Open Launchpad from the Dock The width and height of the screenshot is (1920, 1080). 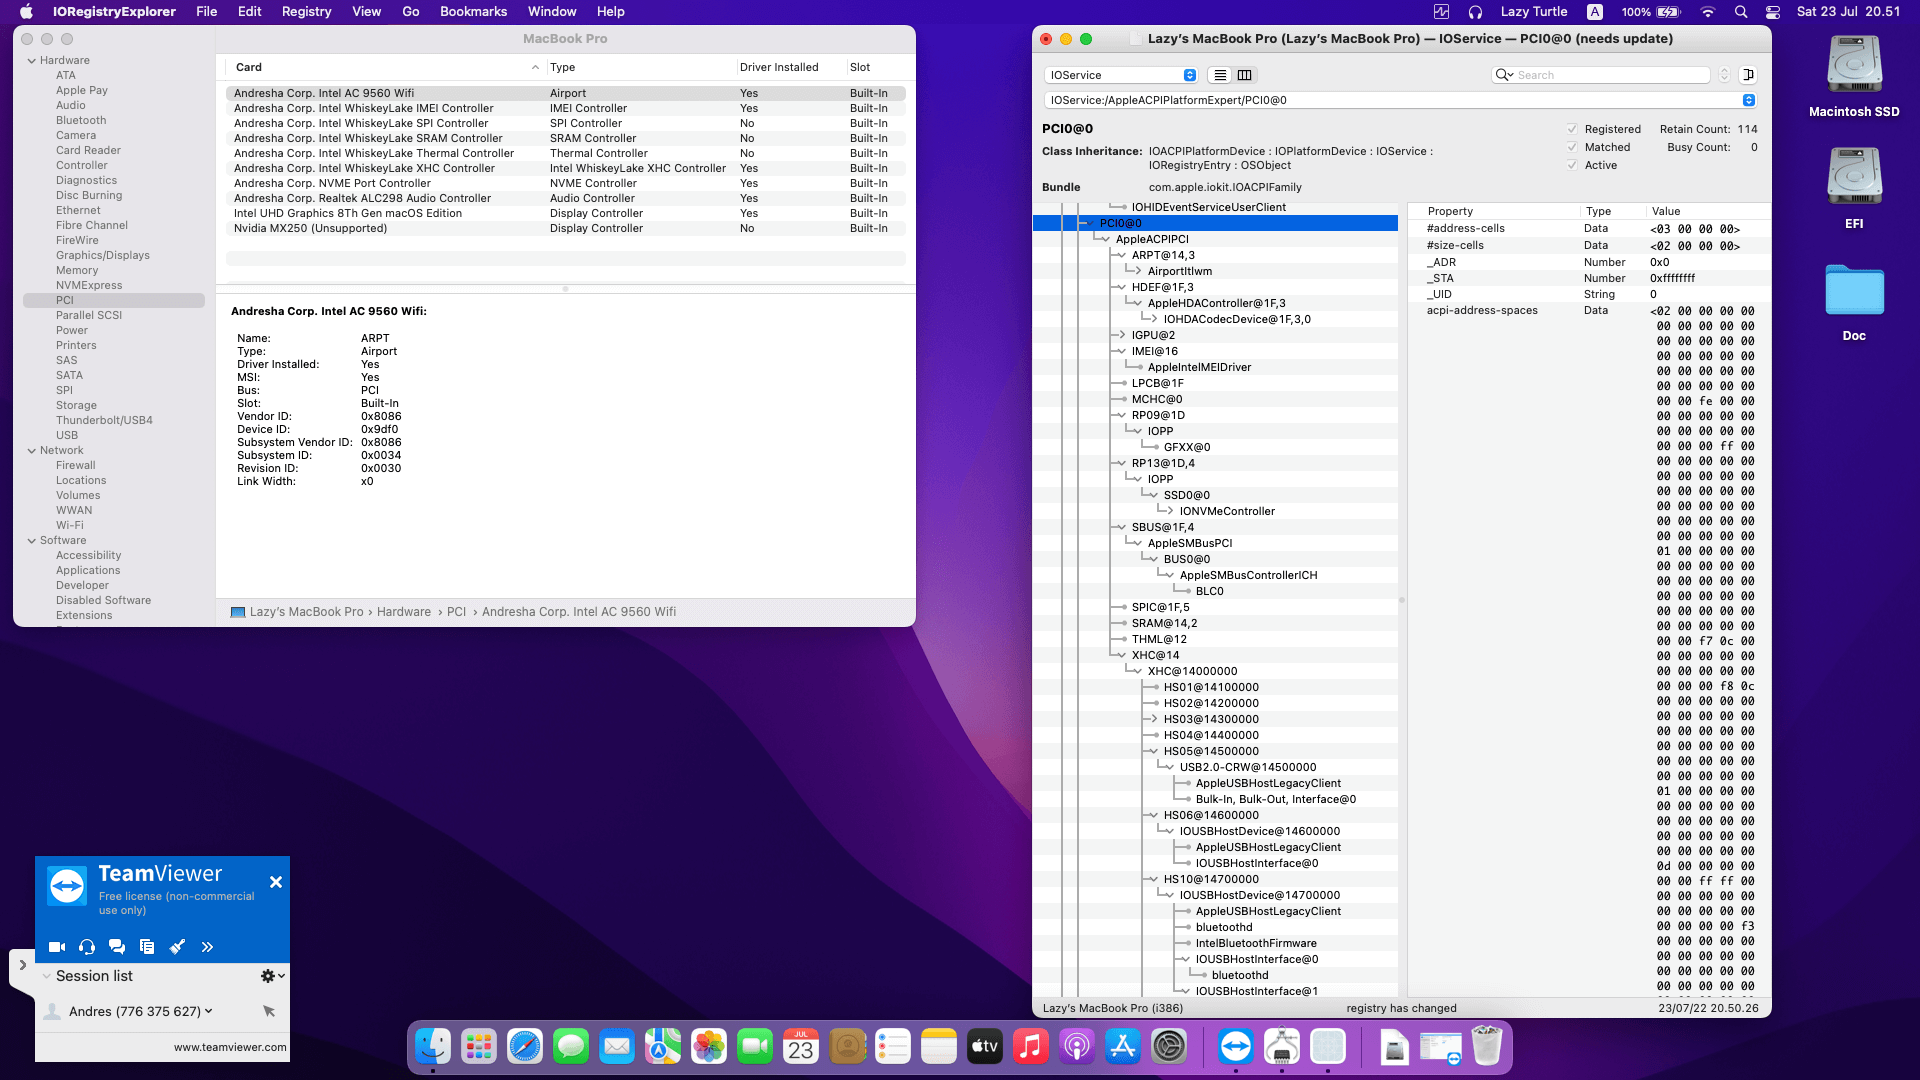click(479, 1047)
